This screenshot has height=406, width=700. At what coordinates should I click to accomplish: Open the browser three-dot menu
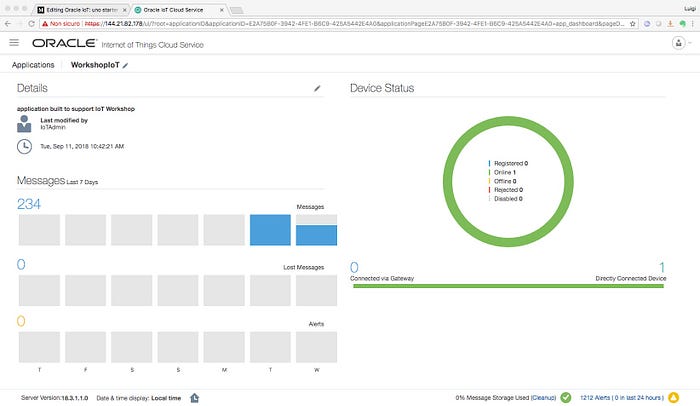[x=693, y=24]
